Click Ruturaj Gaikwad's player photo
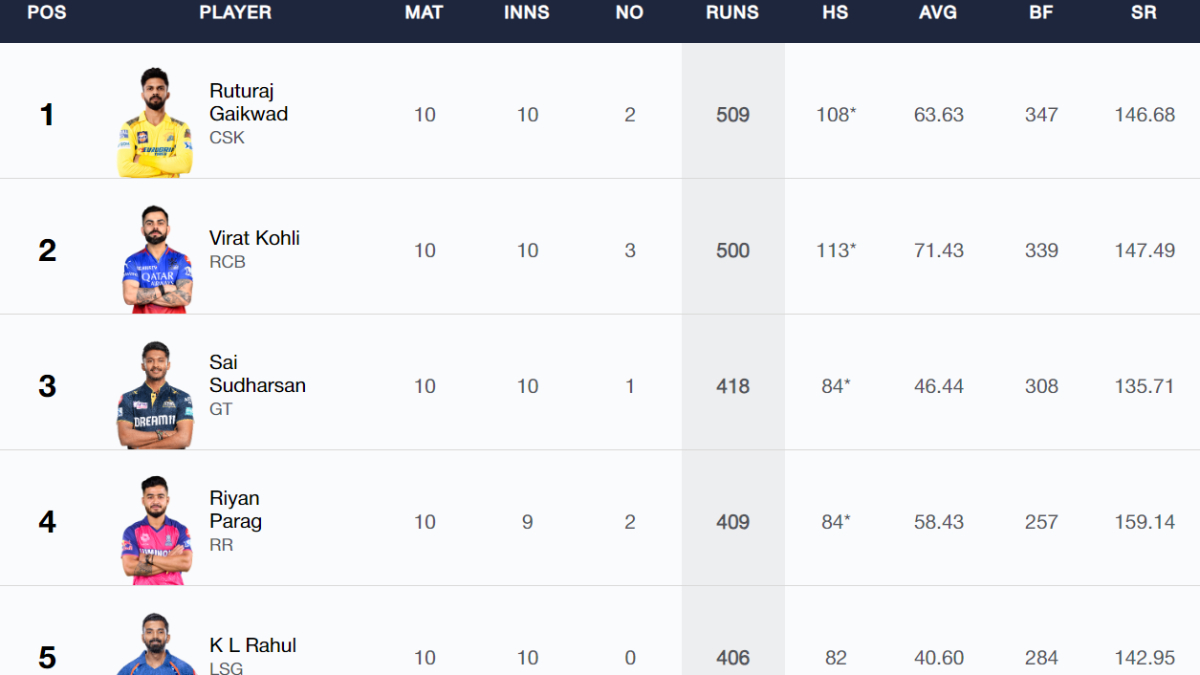Viewport: 1200px width, 675px height. pos(155,122)
